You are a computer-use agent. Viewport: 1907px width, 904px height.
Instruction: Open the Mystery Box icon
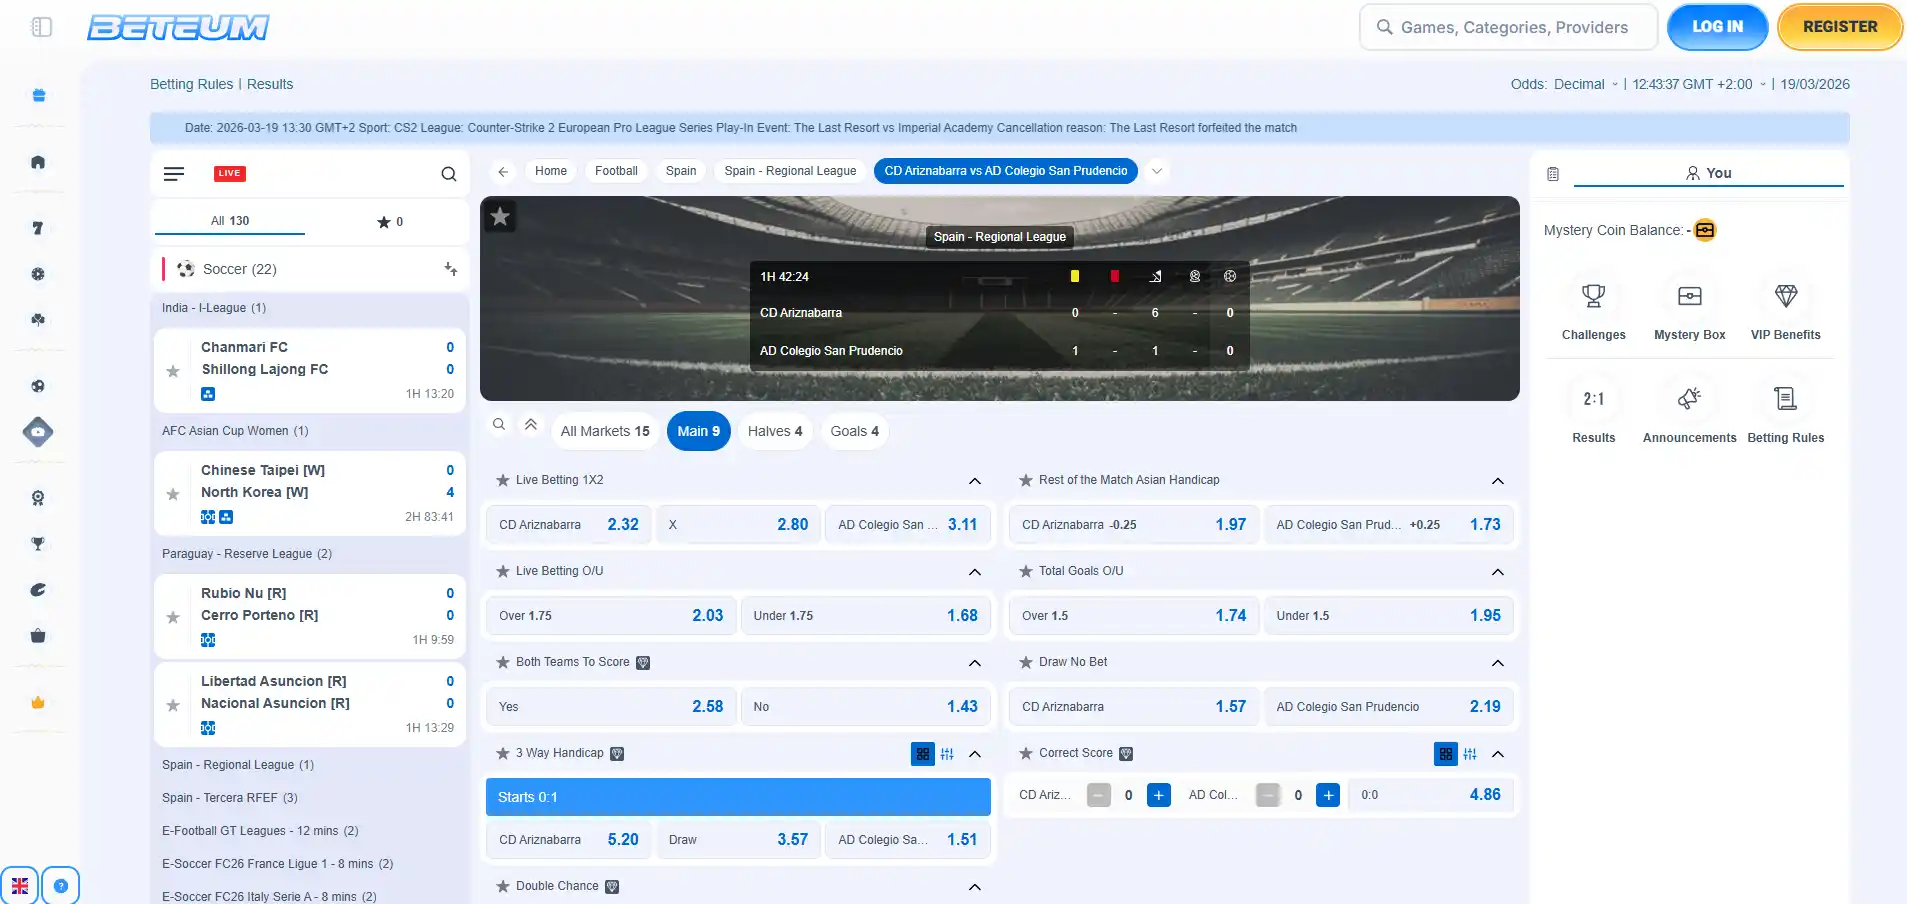(x=1689, y=296)
